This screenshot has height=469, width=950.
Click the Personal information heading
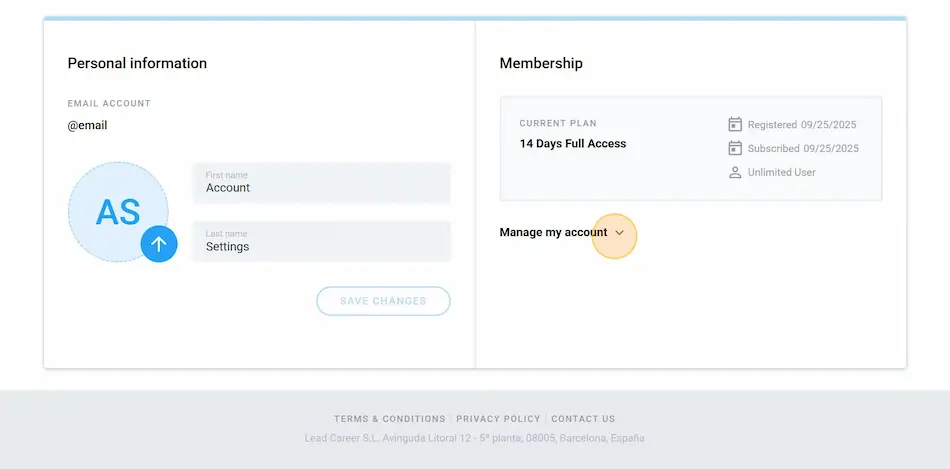click(137, 63)
